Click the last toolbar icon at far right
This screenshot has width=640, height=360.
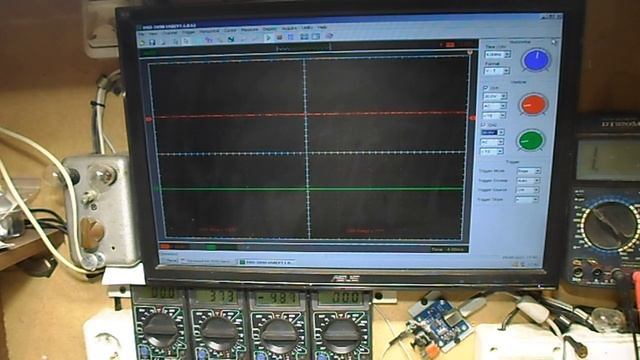[329, 36]
